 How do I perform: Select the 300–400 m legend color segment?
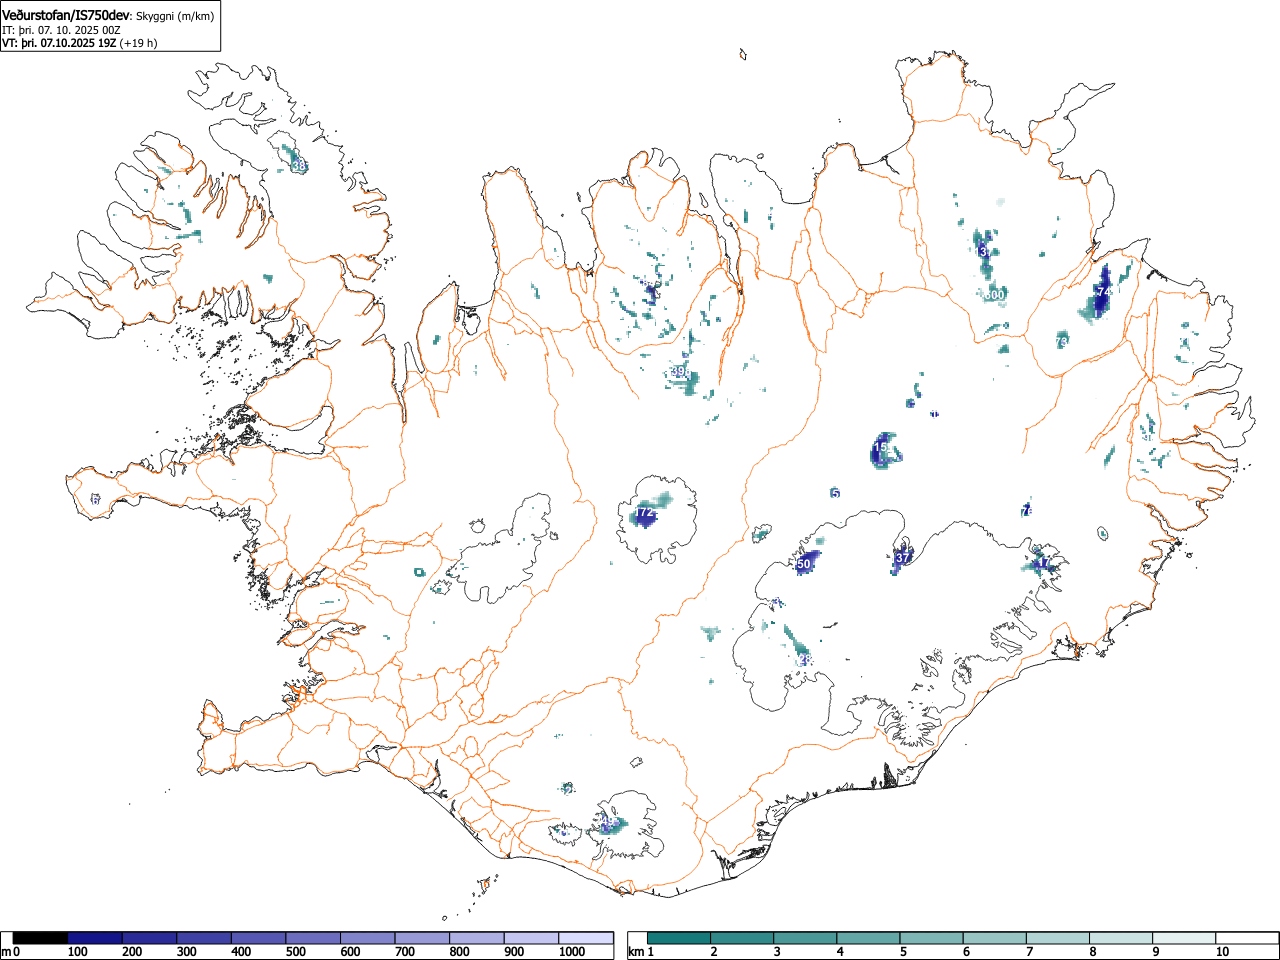click(x=204, y=938)
